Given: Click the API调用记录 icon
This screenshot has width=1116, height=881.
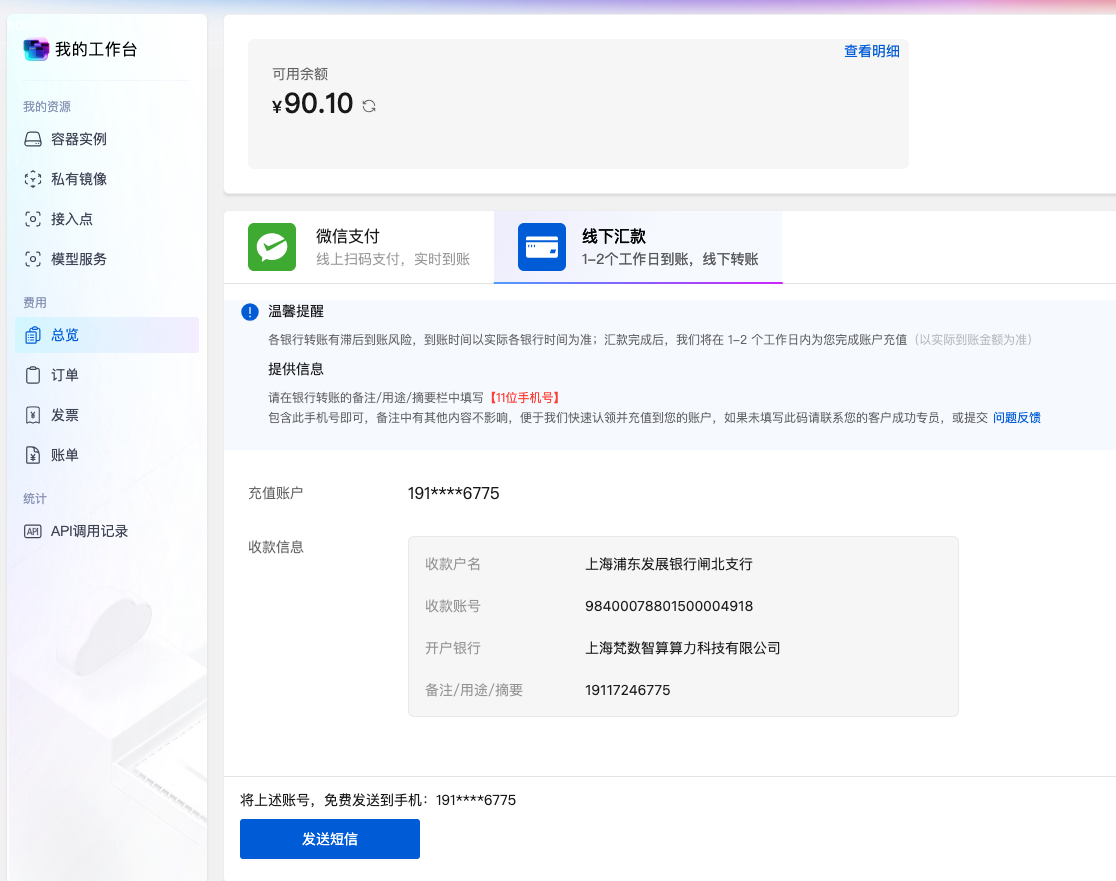Looking at the screenshot, I should [x=33, y=531].
